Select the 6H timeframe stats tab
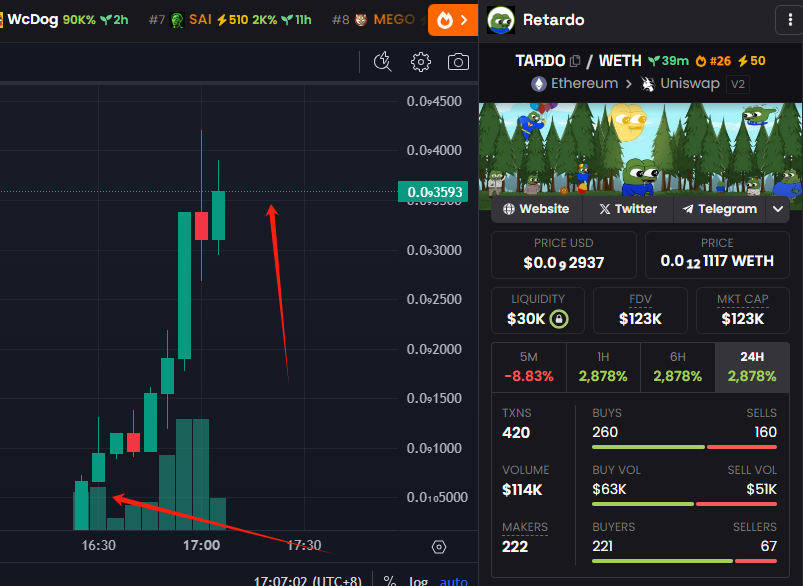 point(678,367)
